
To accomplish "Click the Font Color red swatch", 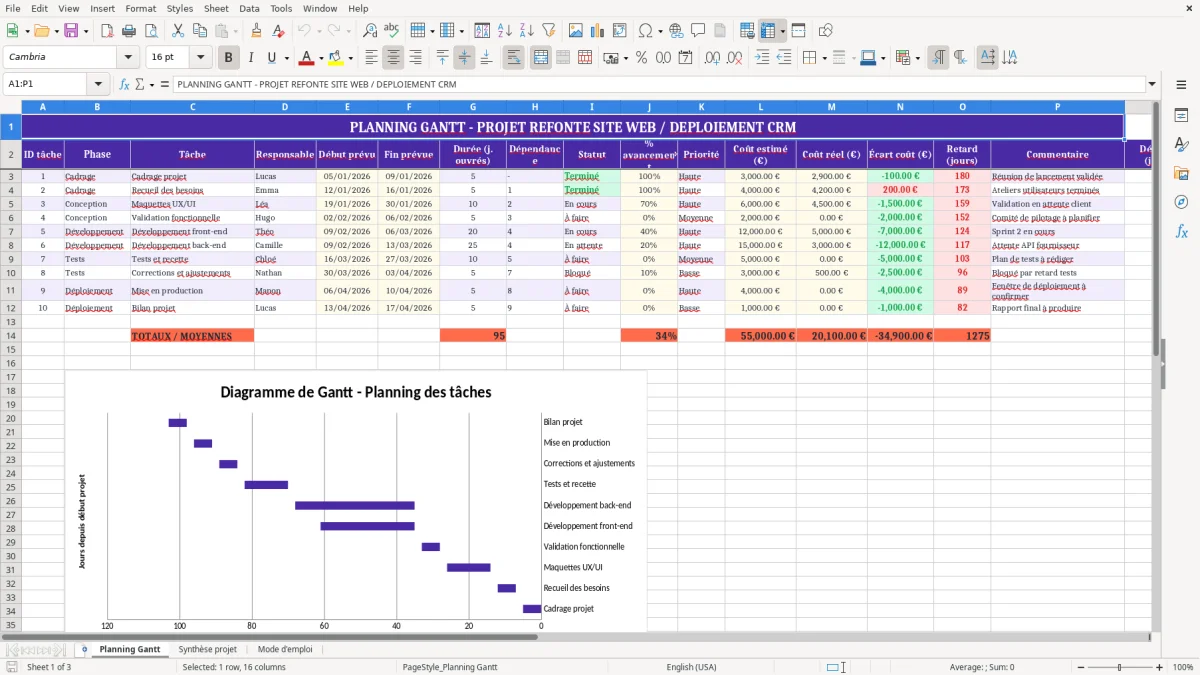I will (x=307, y=58).
